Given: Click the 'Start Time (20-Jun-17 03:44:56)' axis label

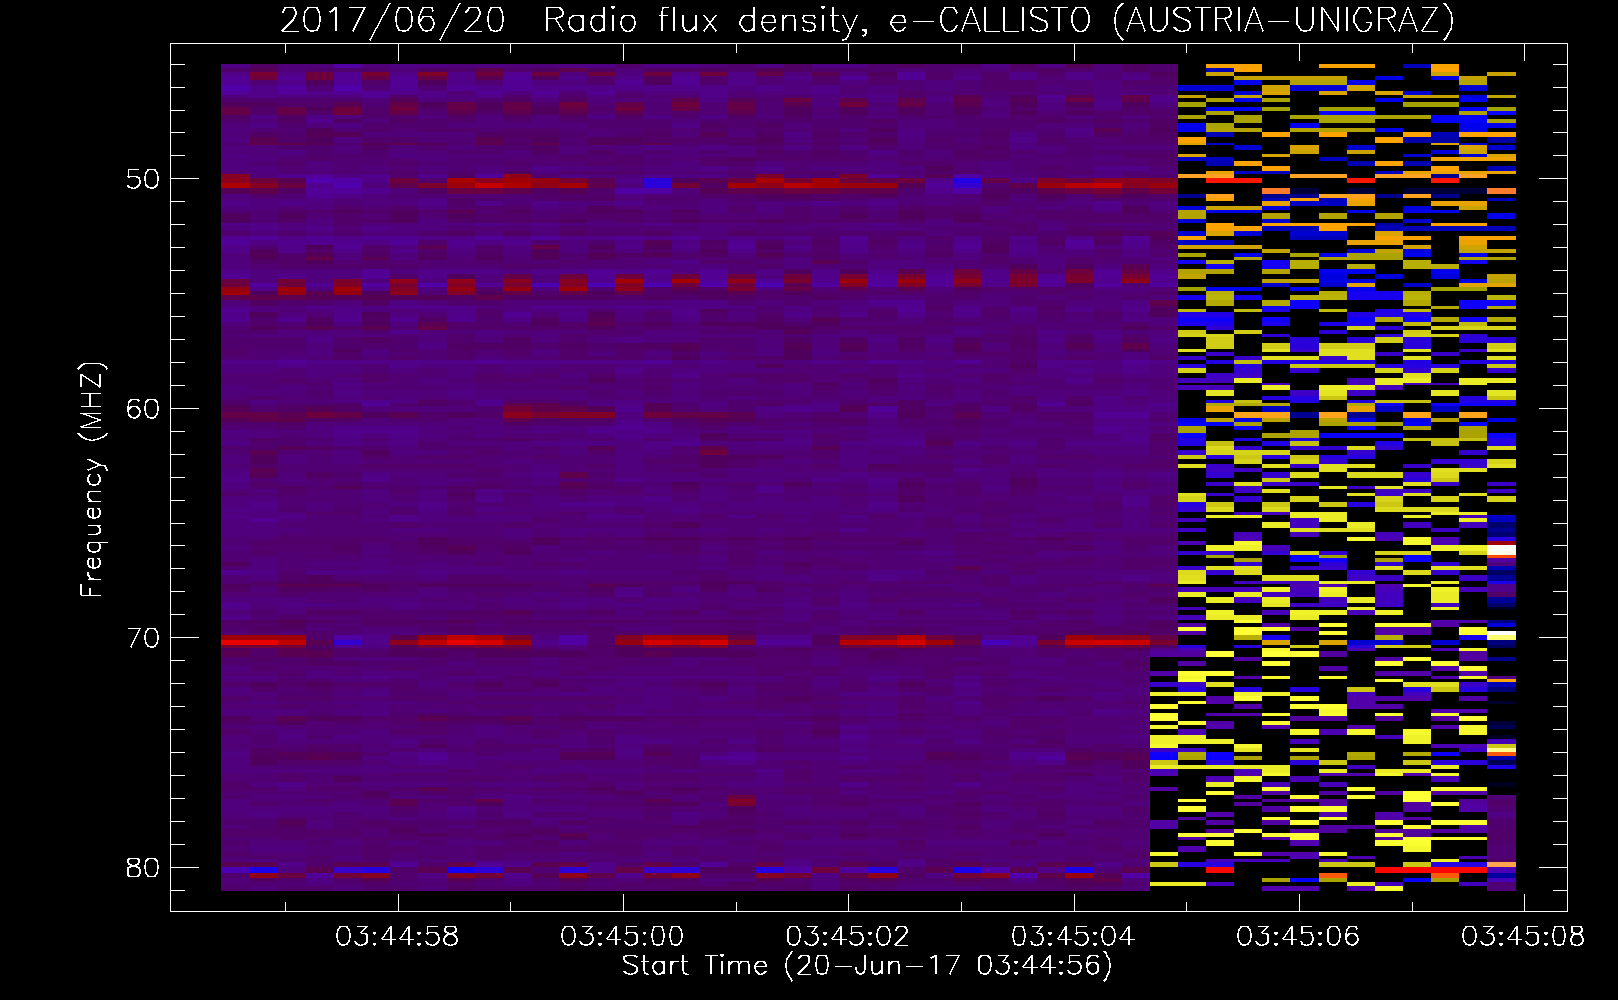Looking at the screenshot, I should point(867,966).
